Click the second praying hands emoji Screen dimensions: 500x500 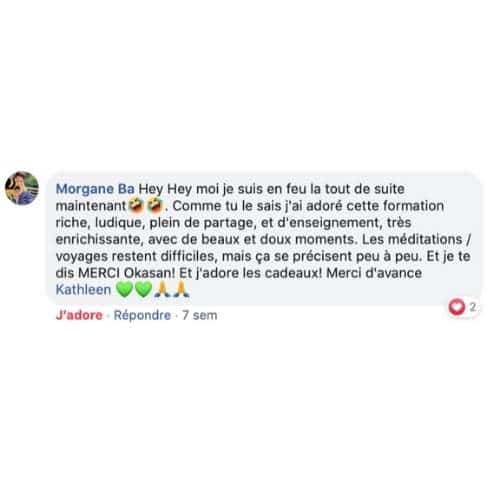pos(181,289)
